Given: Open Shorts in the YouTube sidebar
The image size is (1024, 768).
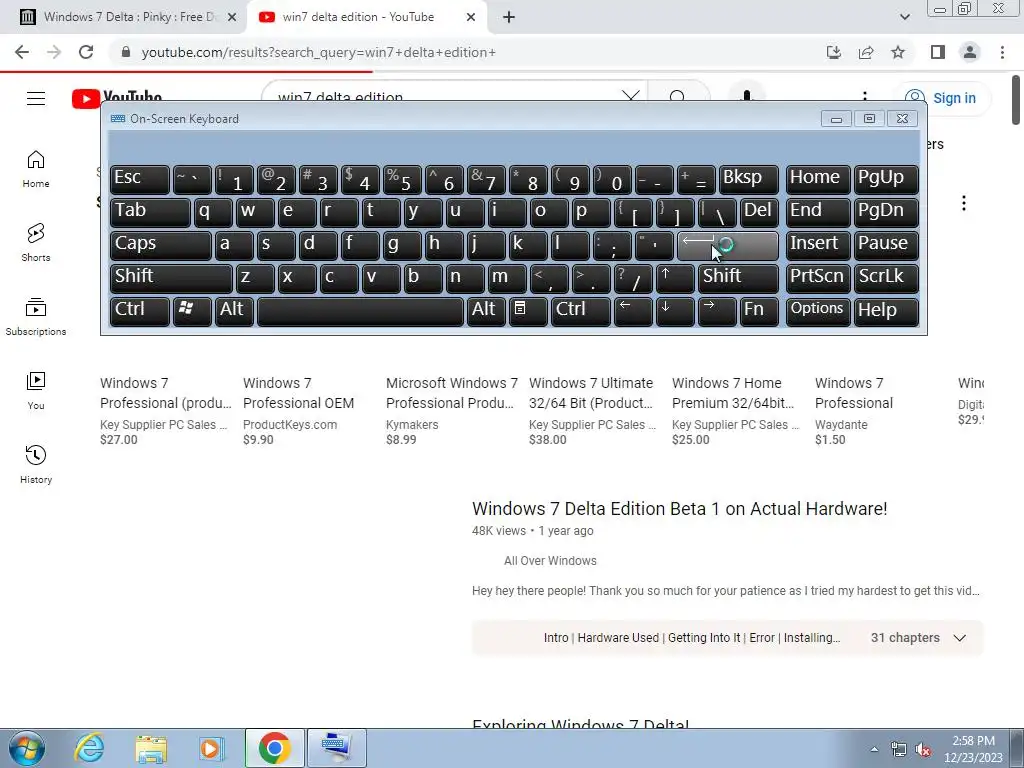Looking at the screenshot, I should point(36,243).
